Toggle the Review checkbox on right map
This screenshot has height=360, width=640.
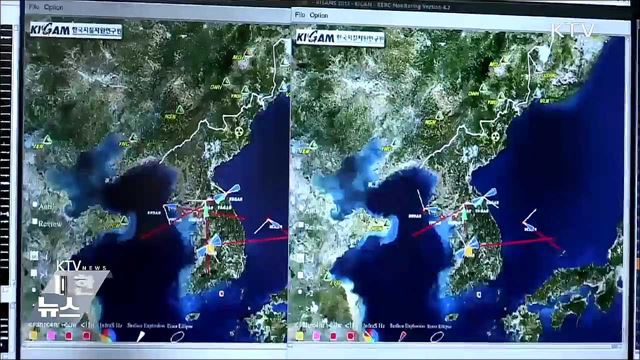pyautogui.click(x=301, y=225)
